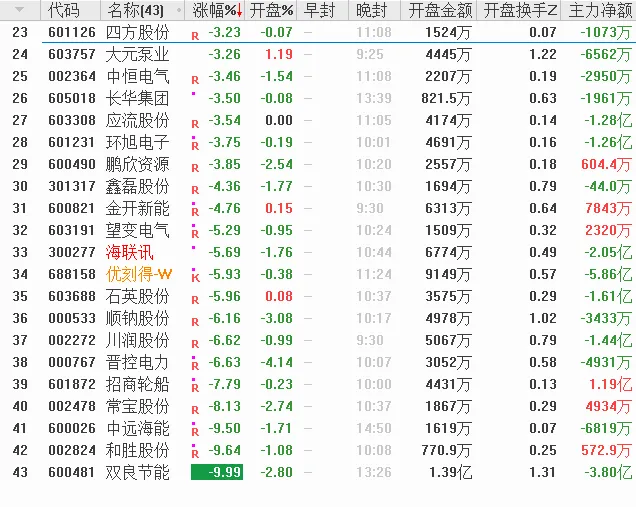
Task: Click the K marker beside 优刻得-W
Action: pos(195,278)
